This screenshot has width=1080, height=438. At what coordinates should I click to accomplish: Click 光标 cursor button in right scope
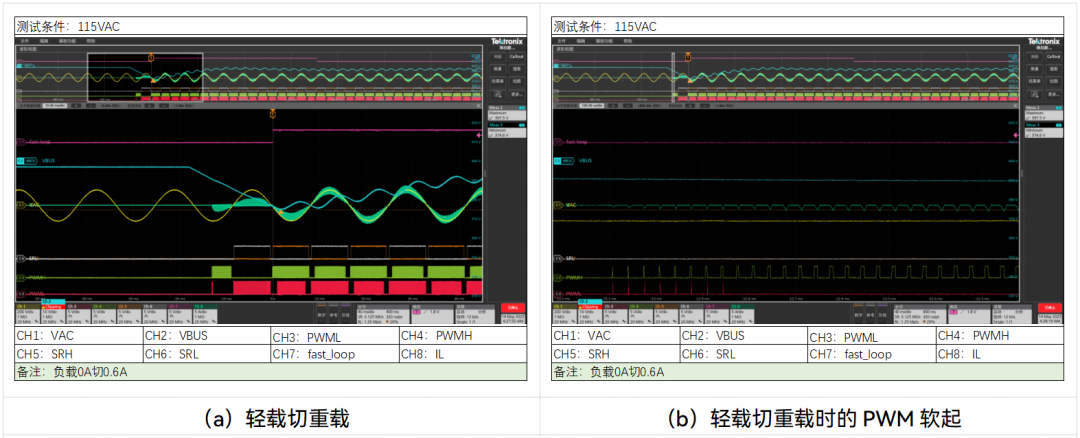1036,56
